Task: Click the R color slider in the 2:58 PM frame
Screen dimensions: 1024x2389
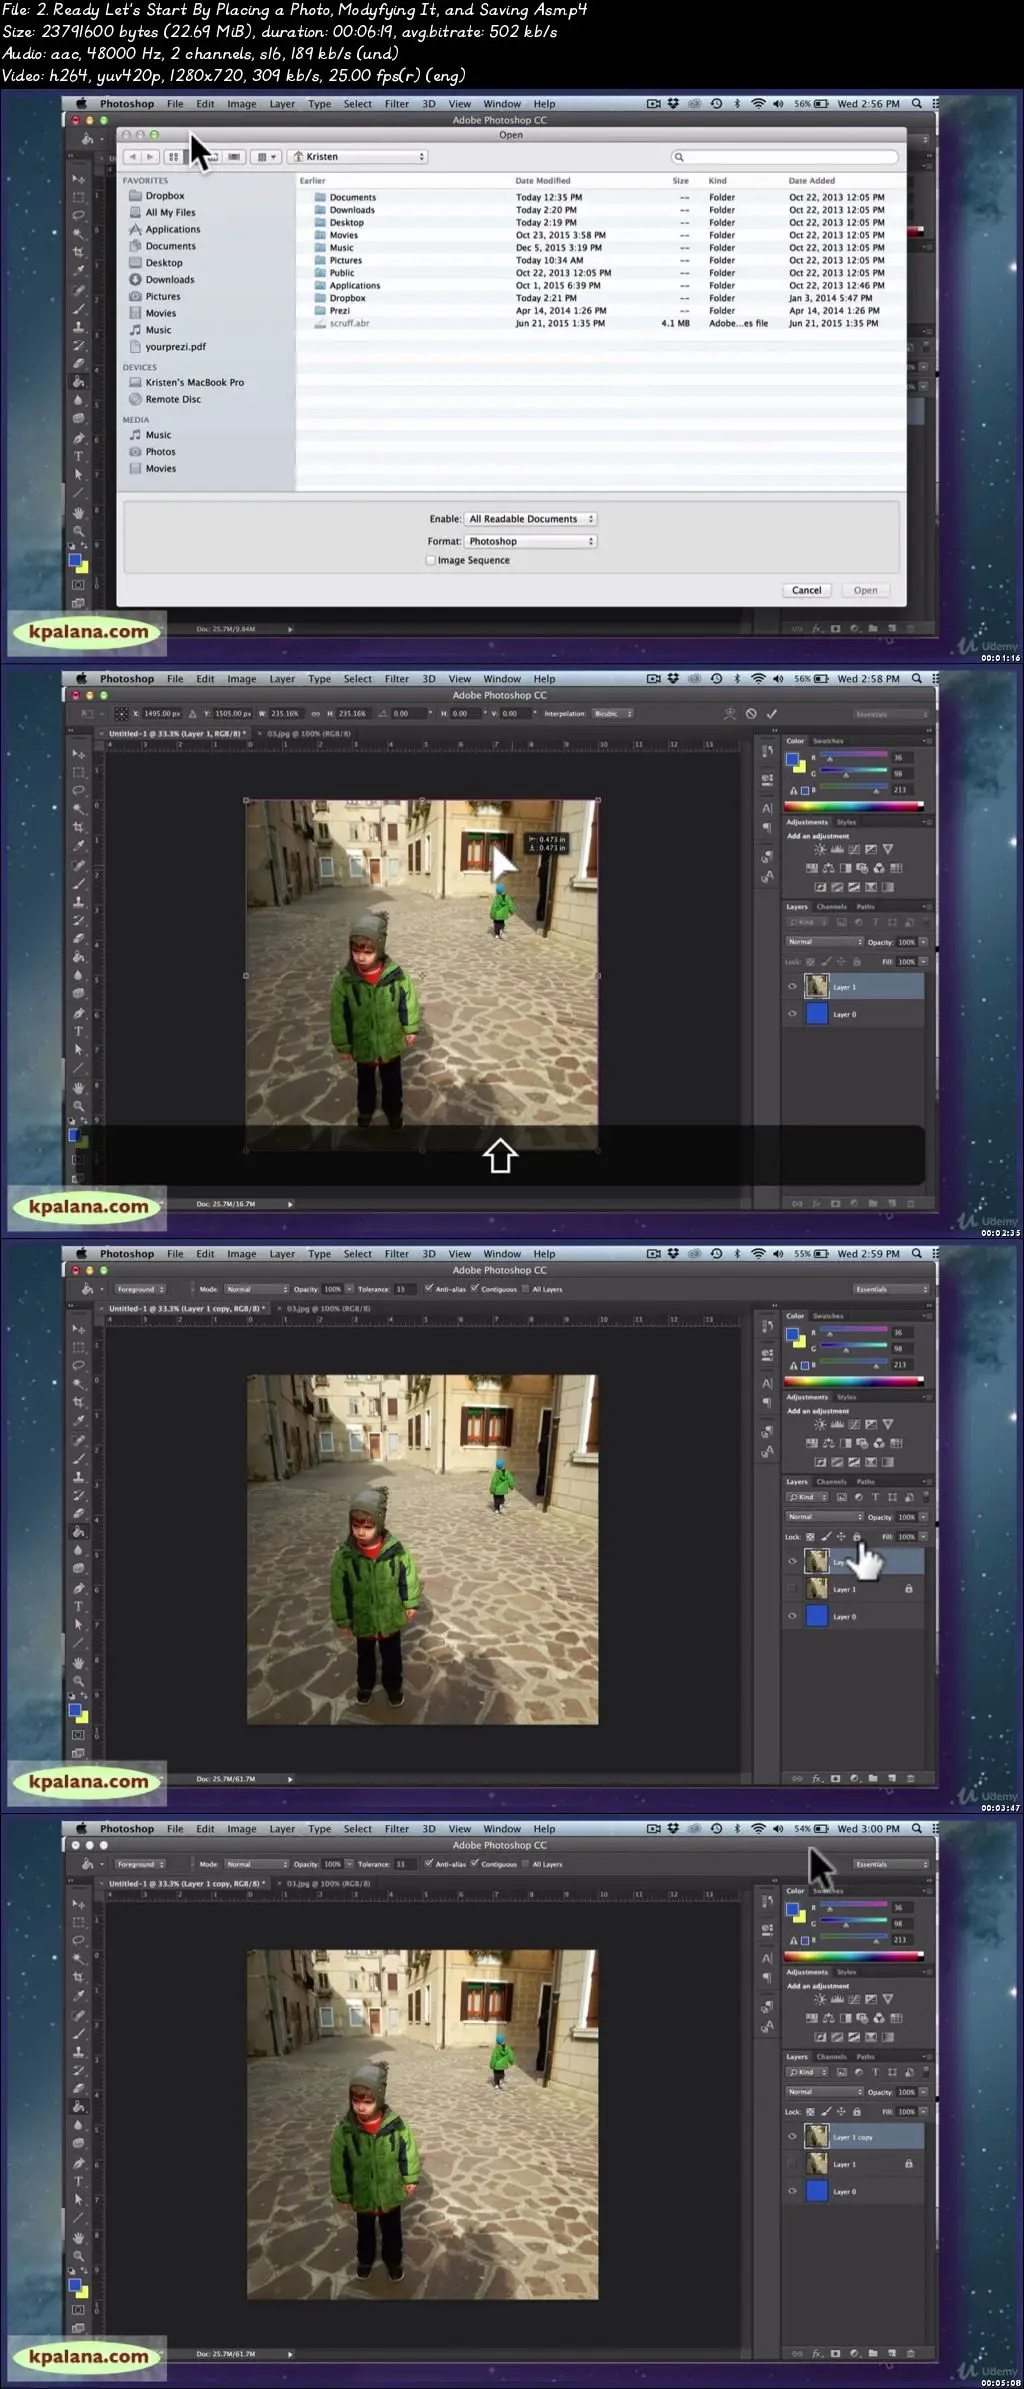Action: click(x=853, y=757)
